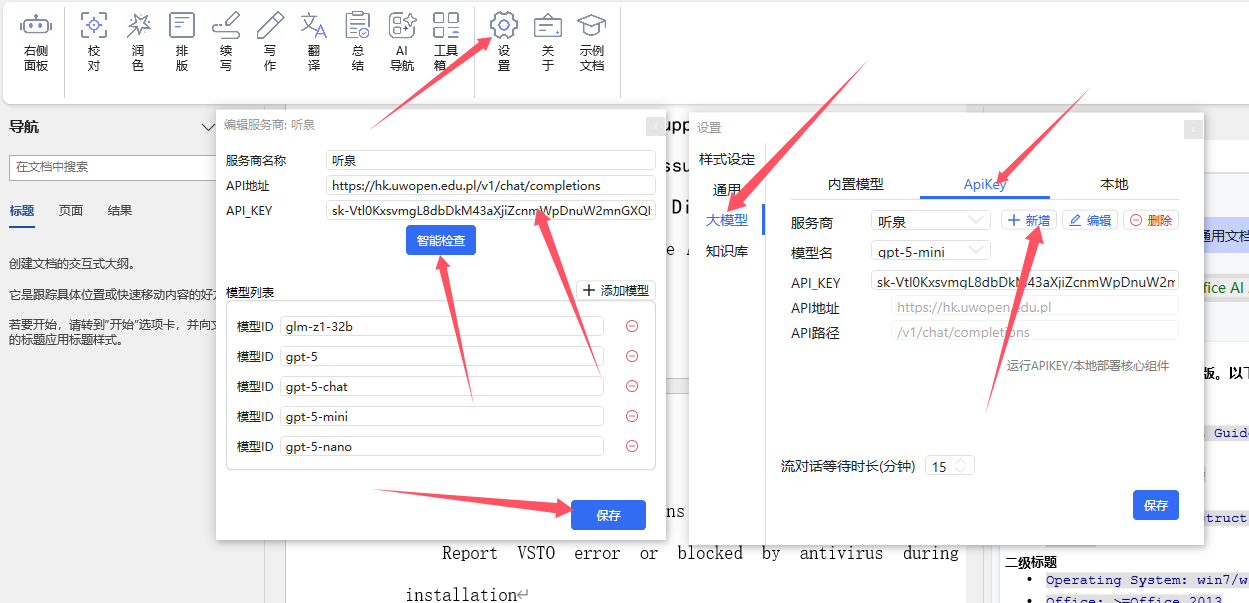Open the 排版 layout tool
This screenshot has height=603, width=1249.
click(182, 43)
